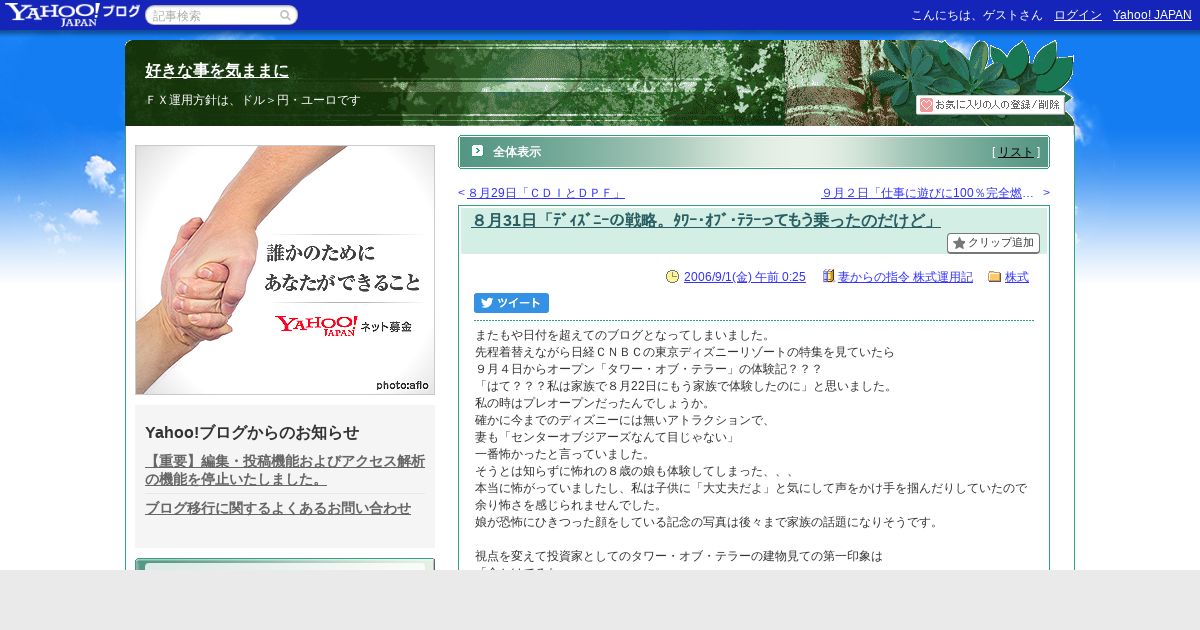
Task: Open the Yahoo! ネット募金 banner image
Action: click(285, 270)
